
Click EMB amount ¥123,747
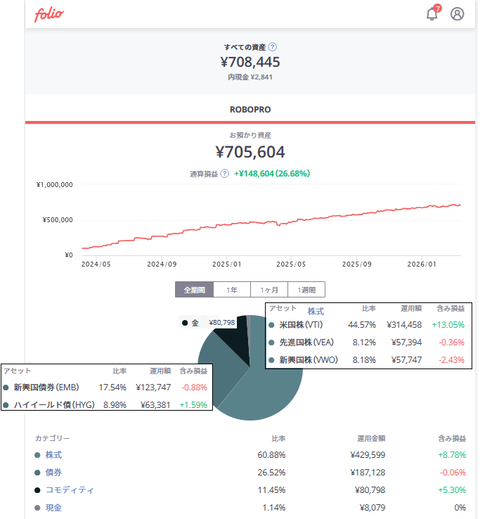click(153, 387)
